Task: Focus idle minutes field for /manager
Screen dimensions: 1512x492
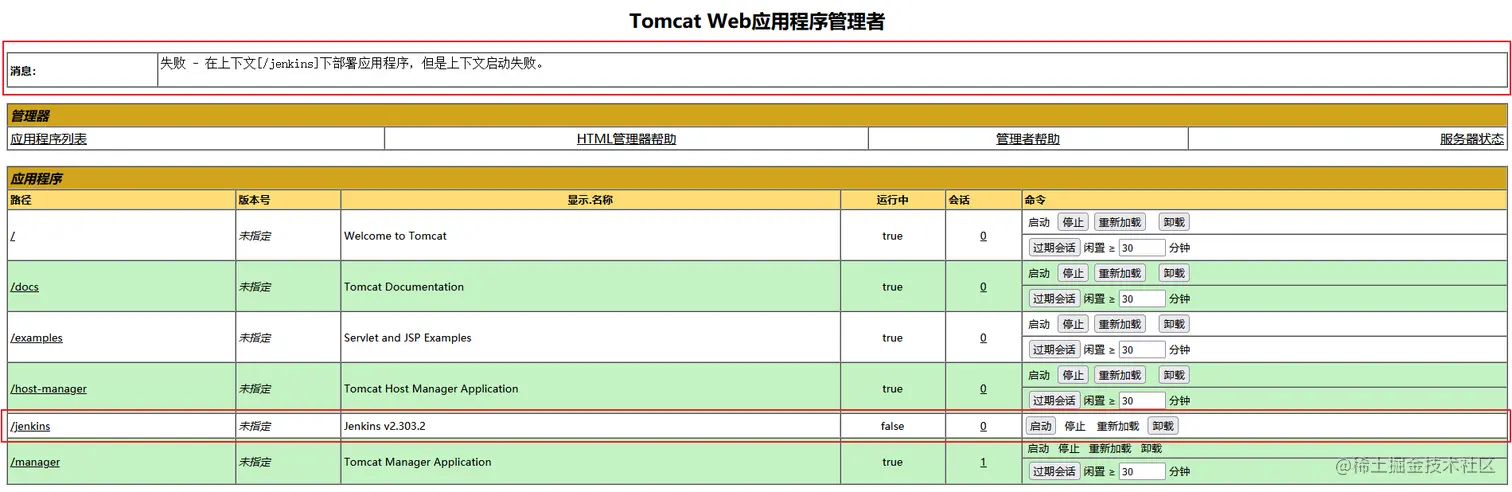Action: point(1142,471)
